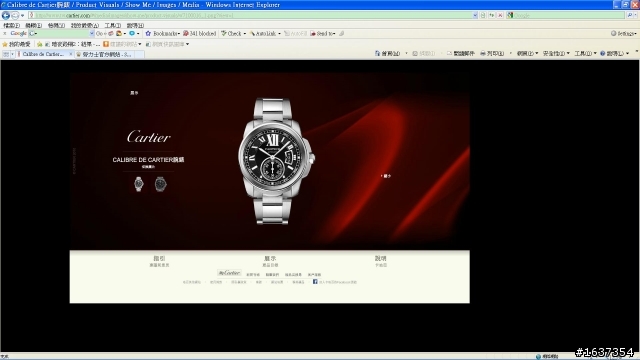Open the Tools menu (T) in menu bar
This screenshot has height=360, width=640.
113,25
